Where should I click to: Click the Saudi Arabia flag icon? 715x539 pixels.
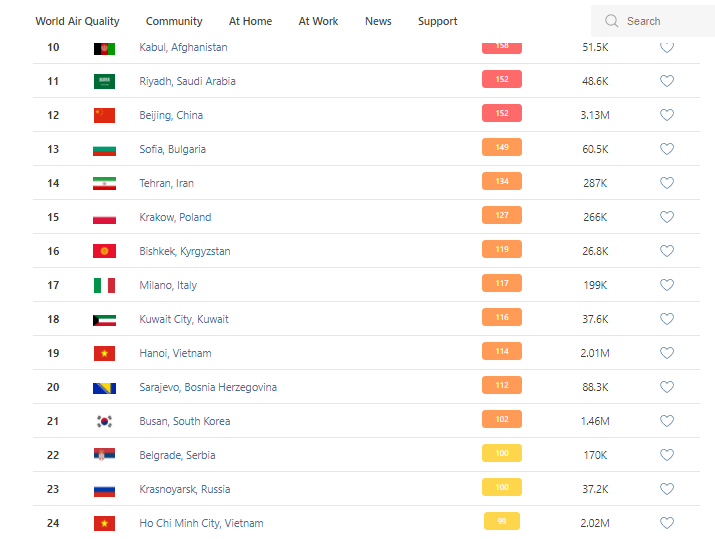tap(104, 81)
